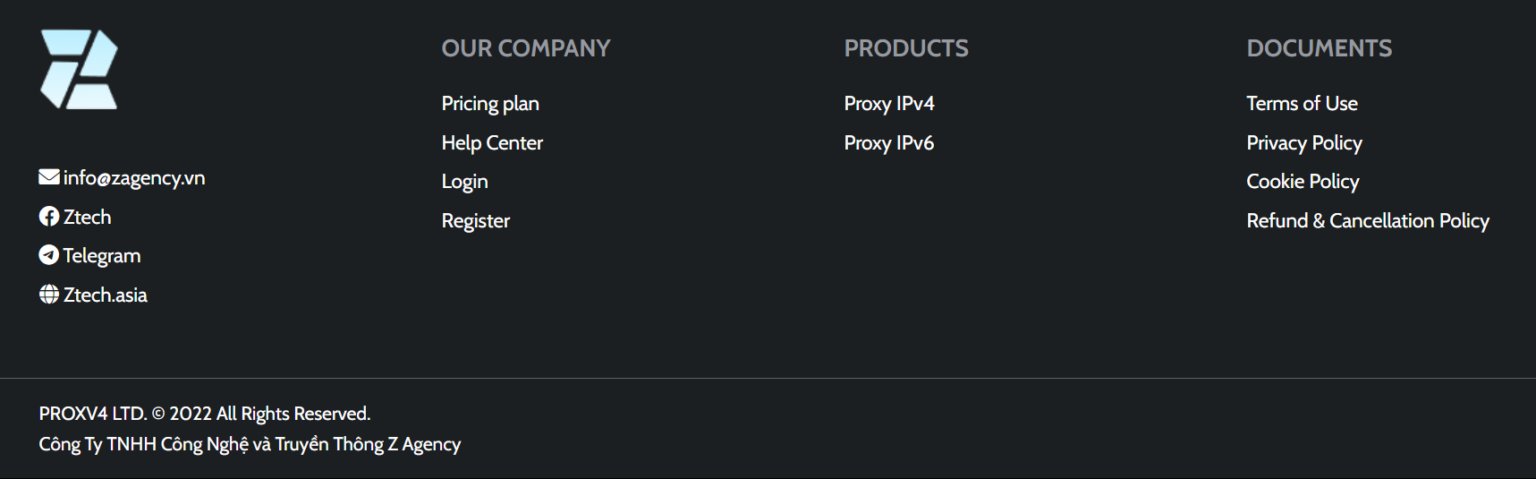Open the info@zagency.vn email link
The width and height of the screenshot is (1536, 479).
(x=134, y=178)
